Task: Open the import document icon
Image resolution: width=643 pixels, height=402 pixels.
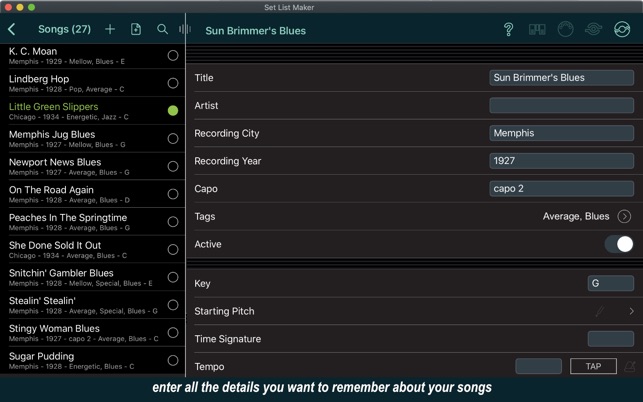Action: [x=136, y=29]
